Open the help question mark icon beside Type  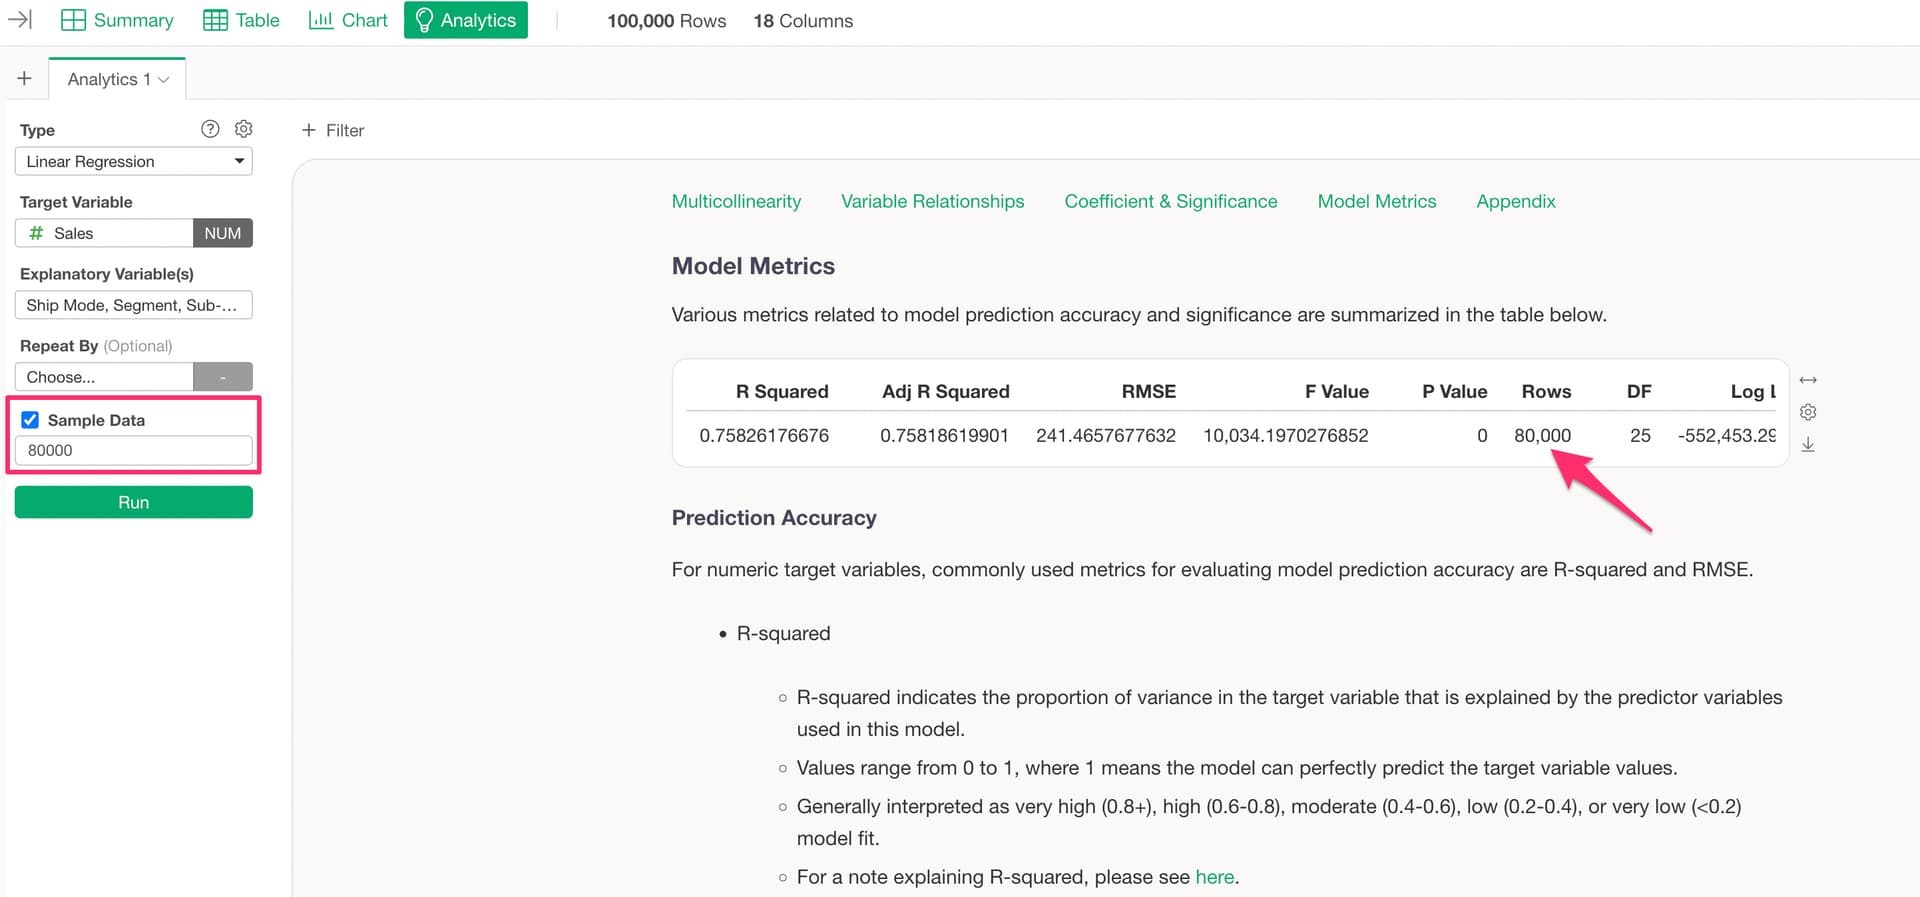(210, 129)
